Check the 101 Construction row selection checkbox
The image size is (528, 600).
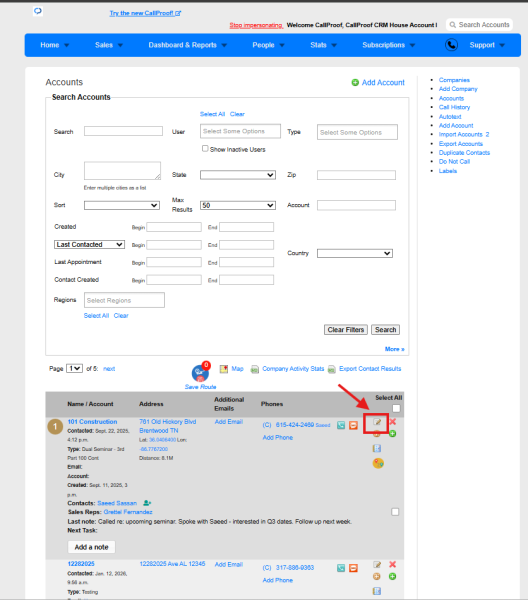tap(395, 512)
